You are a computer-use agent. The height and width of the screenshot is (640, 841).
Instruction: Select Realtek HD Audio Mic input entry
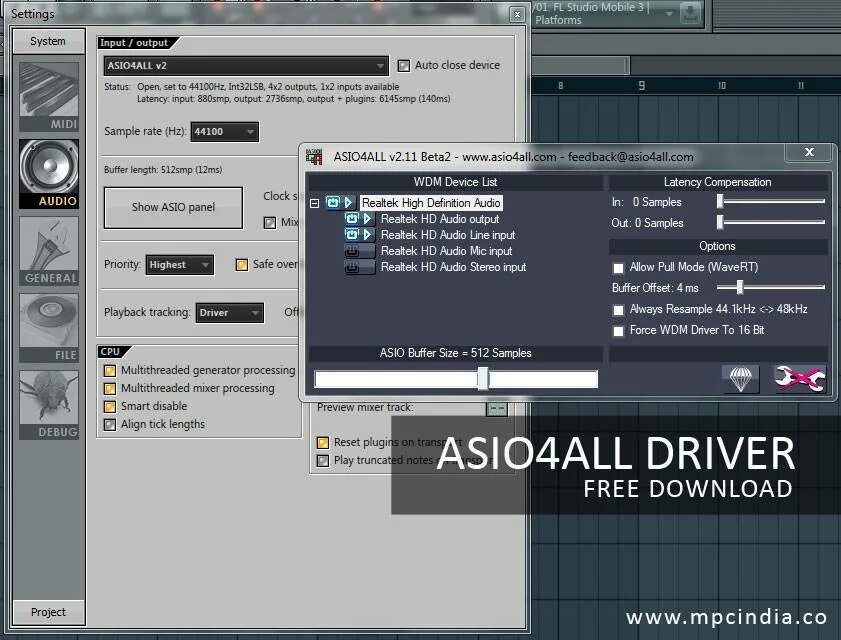point(446,251)
